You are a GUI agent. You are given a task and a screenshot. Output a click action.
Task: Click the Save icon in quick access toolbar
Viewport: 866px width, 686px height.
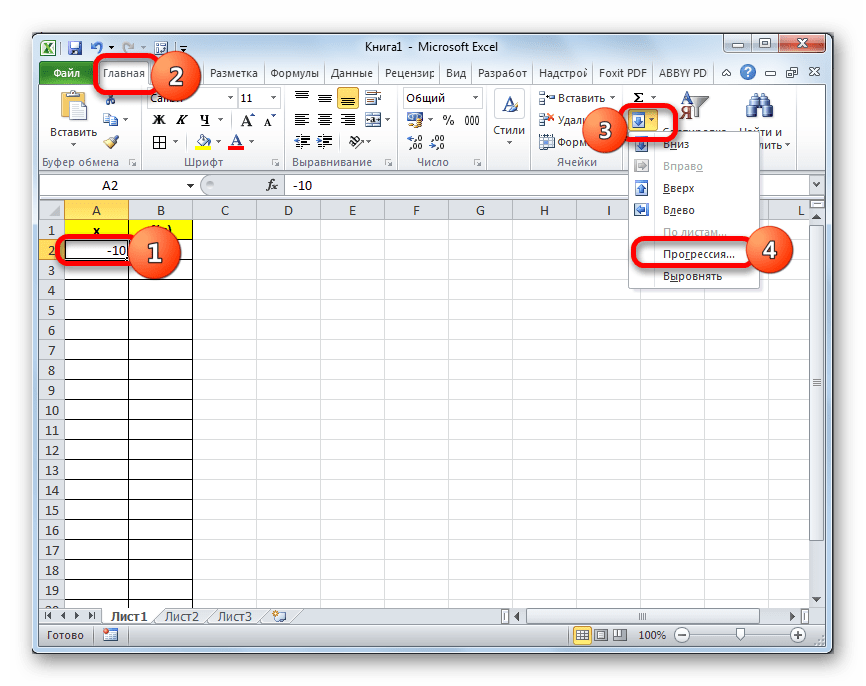tap(75, 48)
